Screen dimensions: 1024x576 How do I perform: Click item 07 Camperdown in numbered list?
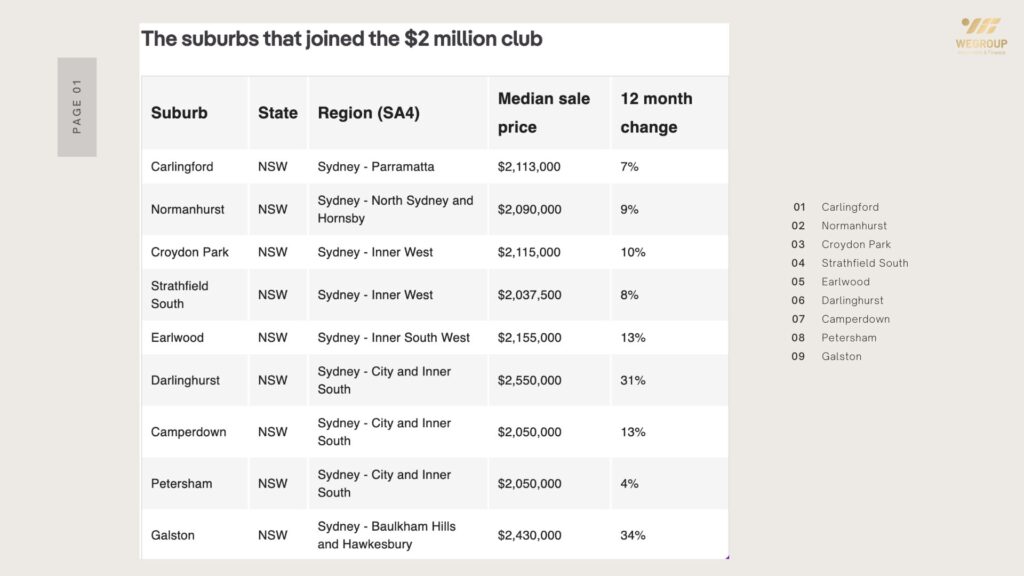855,319
